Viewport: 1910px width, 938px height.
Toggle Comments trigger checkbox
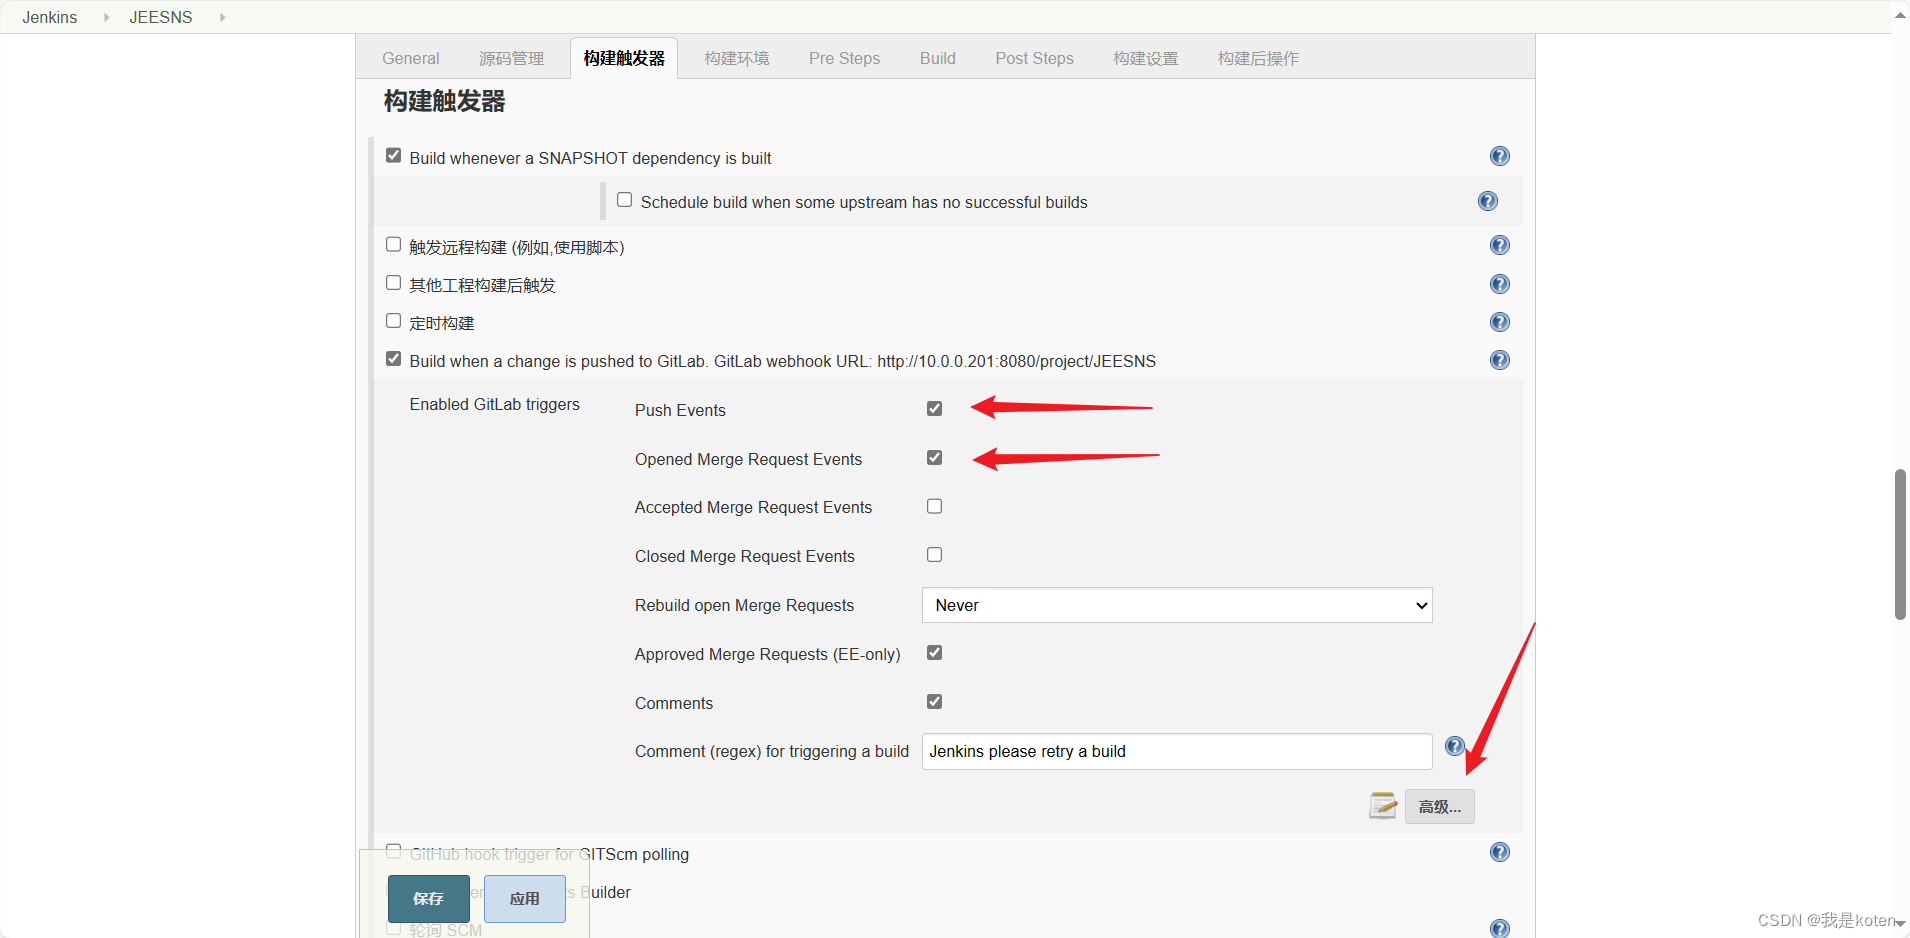(934, 702)
